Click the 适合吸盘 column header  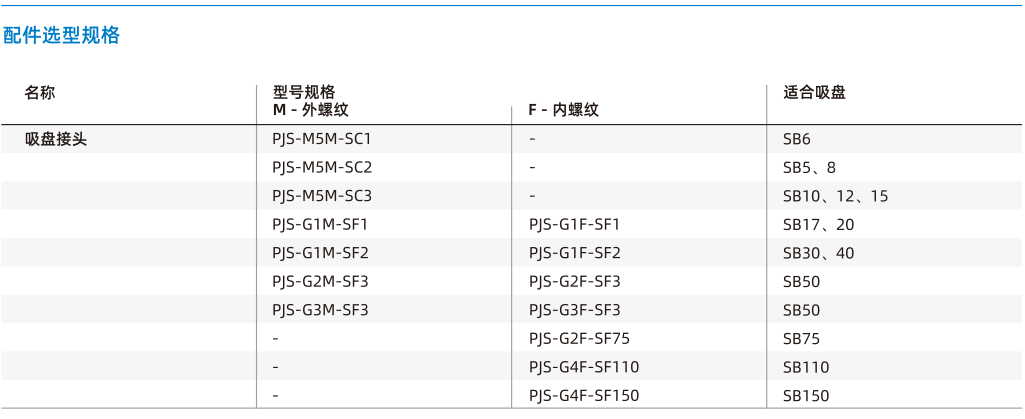point(815,93)
